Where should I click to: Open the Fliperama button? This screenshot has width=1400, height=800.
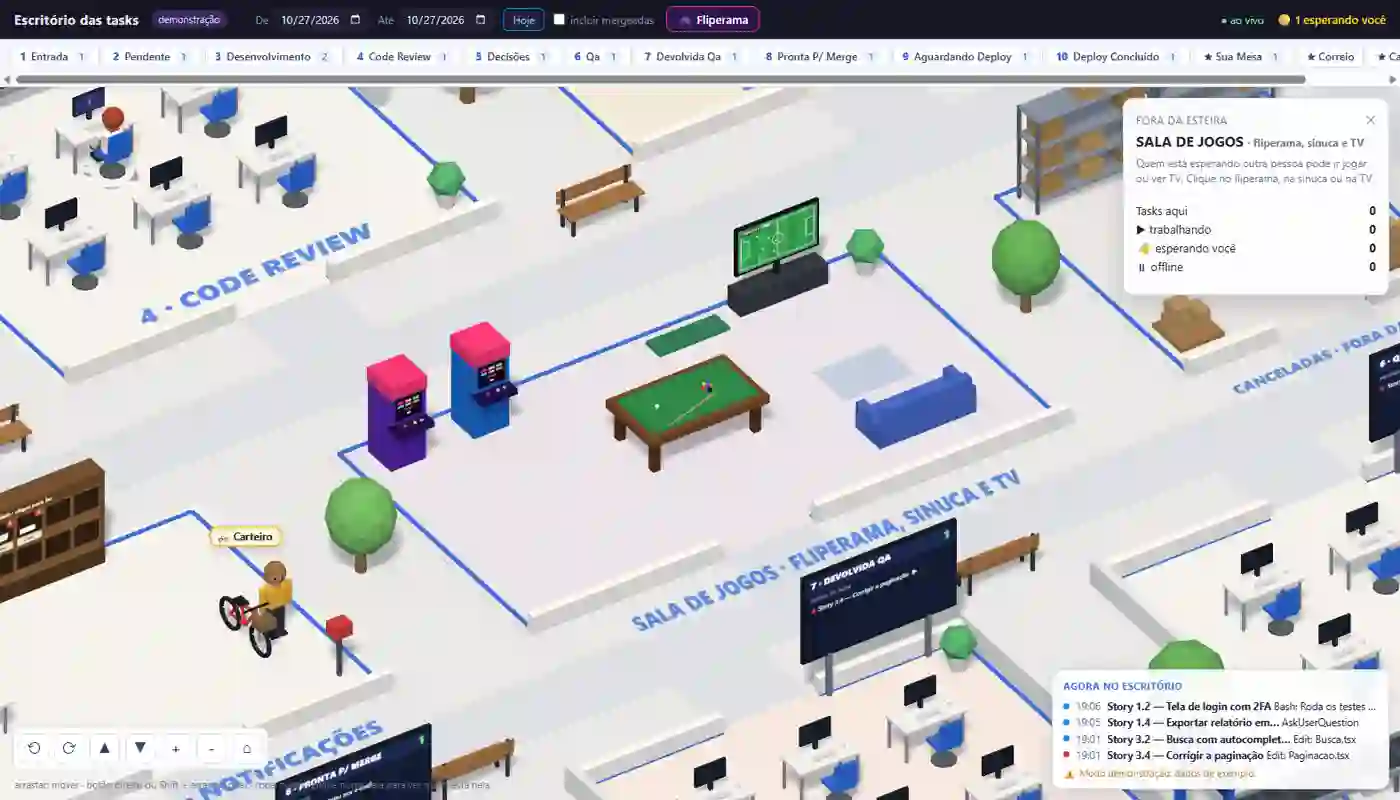tap(713, 20)
